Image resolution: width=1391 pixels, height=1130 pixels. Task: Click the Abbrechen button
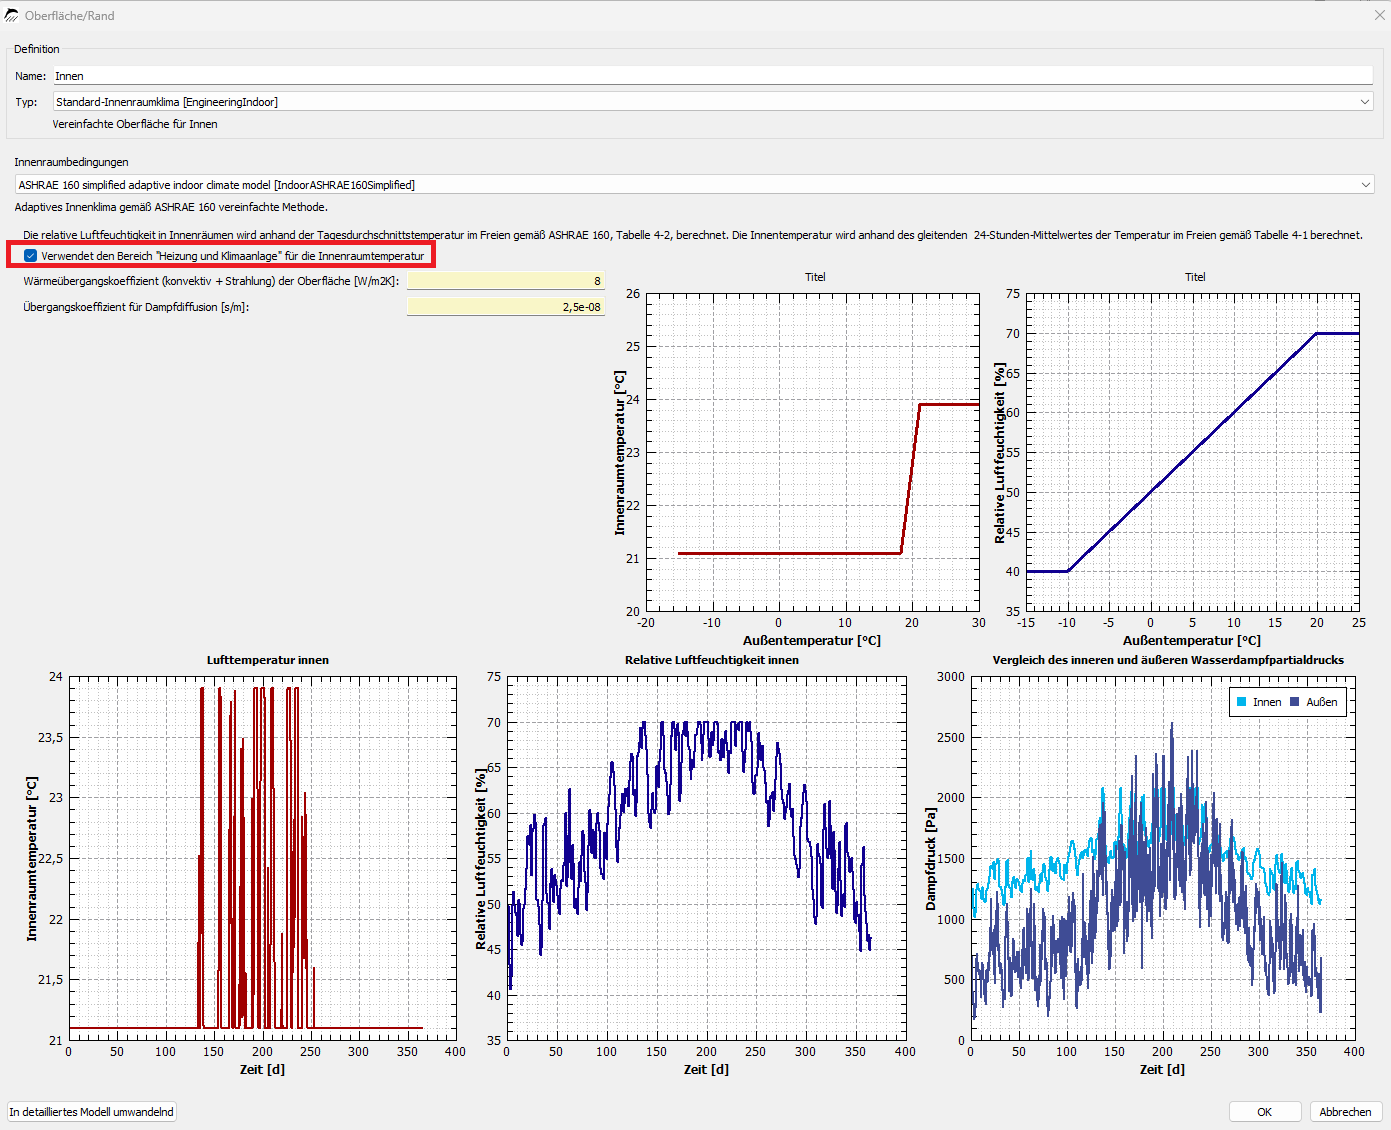point(1345,1112)
